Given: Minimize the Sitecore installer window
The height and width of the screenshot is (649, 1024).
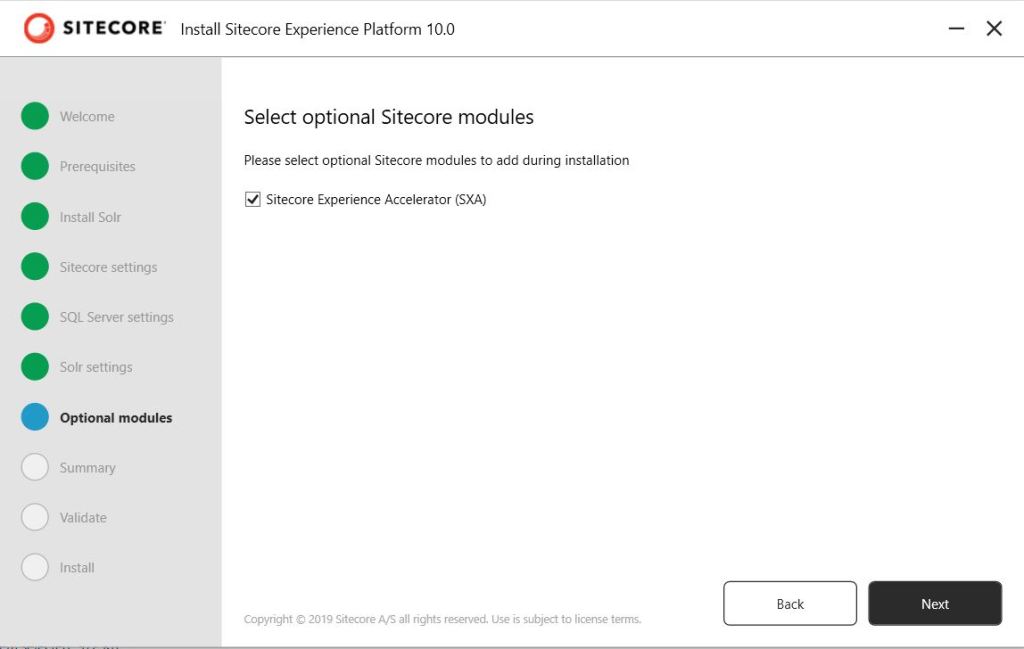Looking at the screenshot, I should (x=956, y=29).
